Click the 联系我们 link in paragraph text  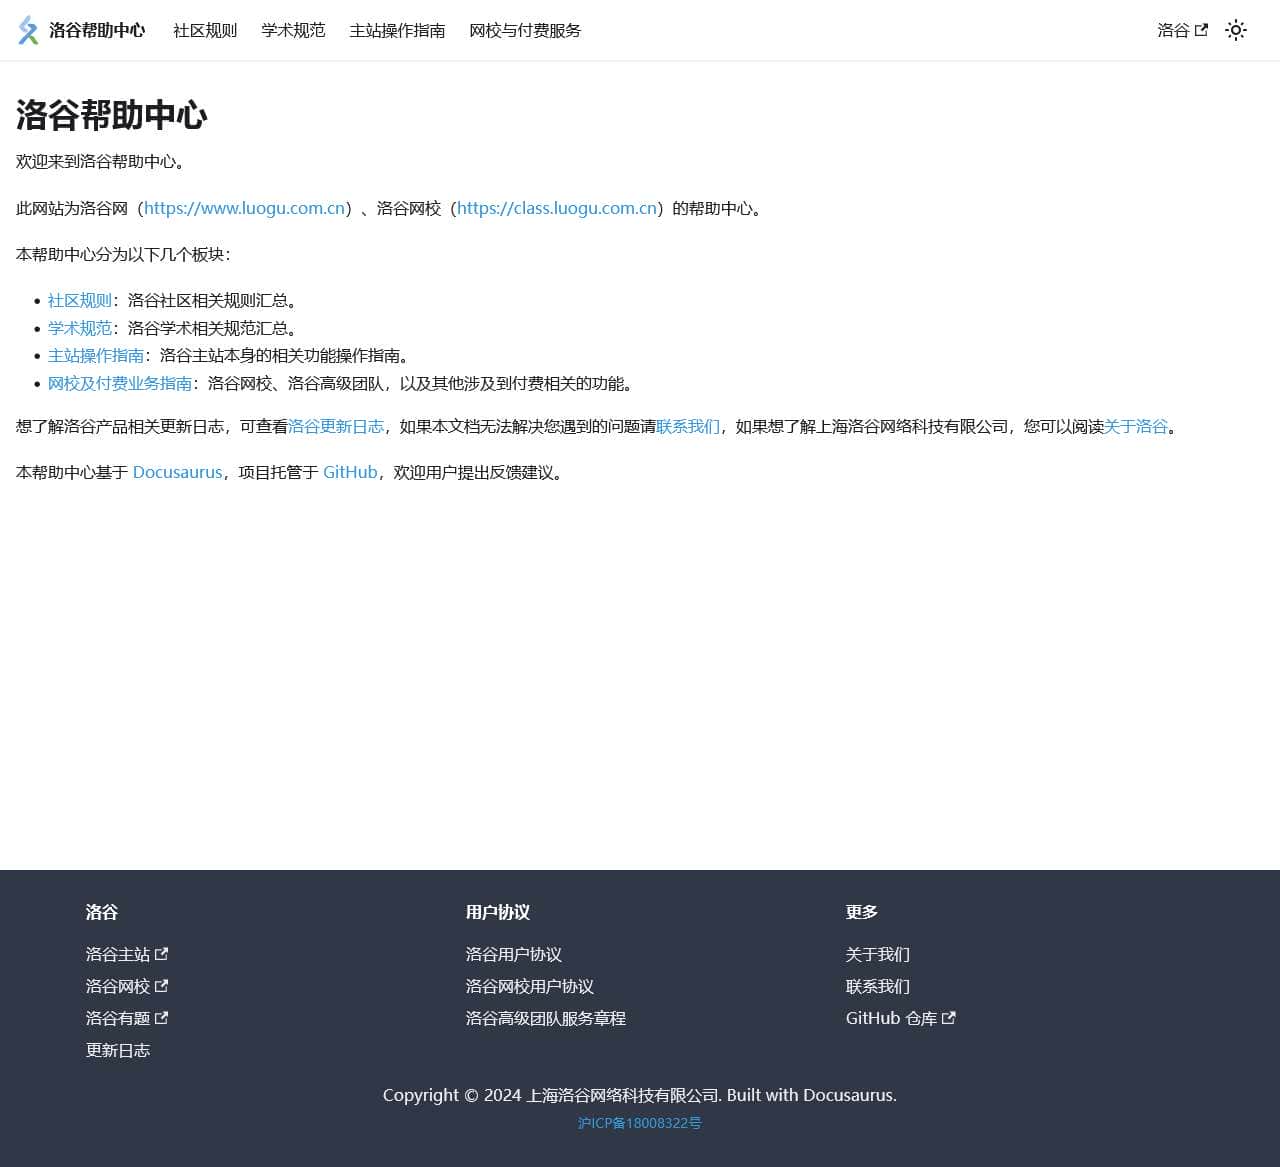687,426
